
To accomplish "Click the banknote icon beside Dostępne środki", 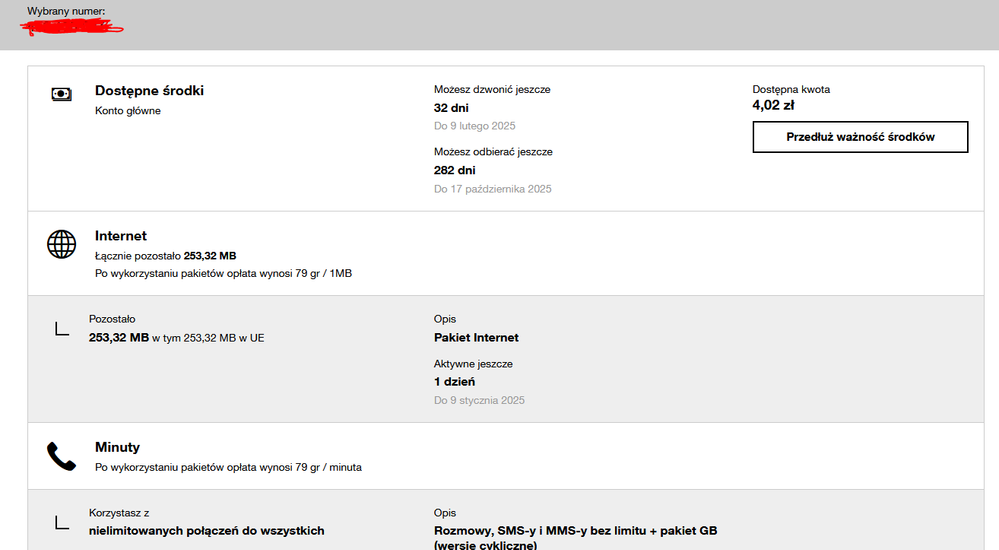I will click(x=61, y=94).
